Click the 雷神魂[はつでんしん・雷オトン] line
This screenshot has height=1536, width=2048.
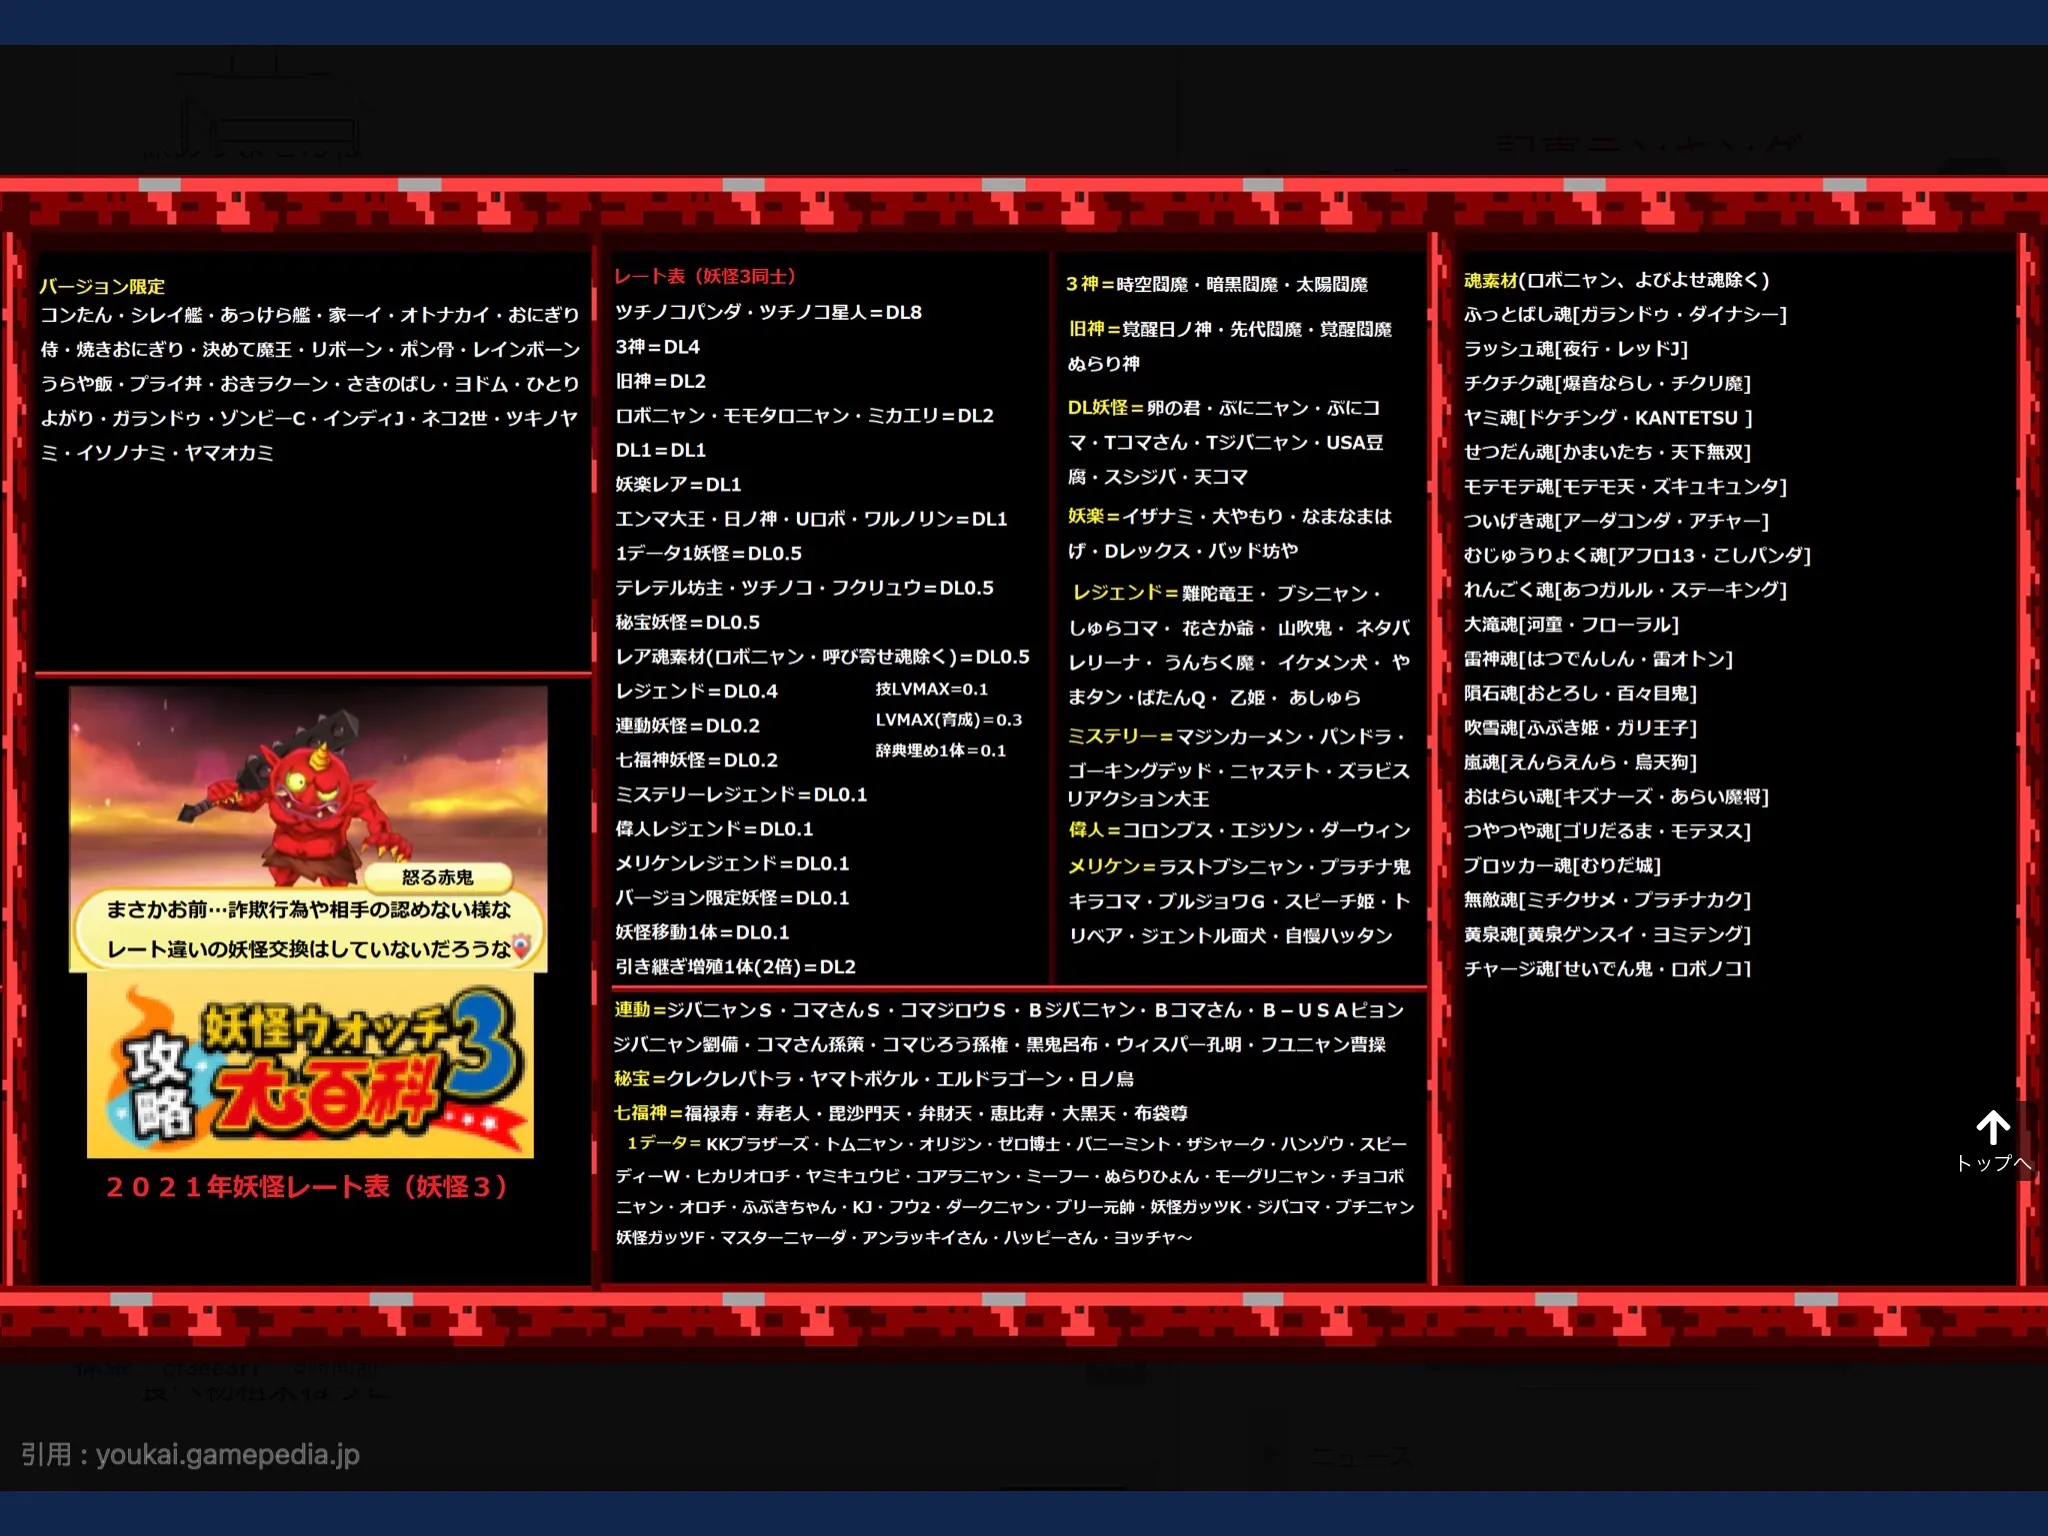pyautogui.click(x=1598, y=659)
